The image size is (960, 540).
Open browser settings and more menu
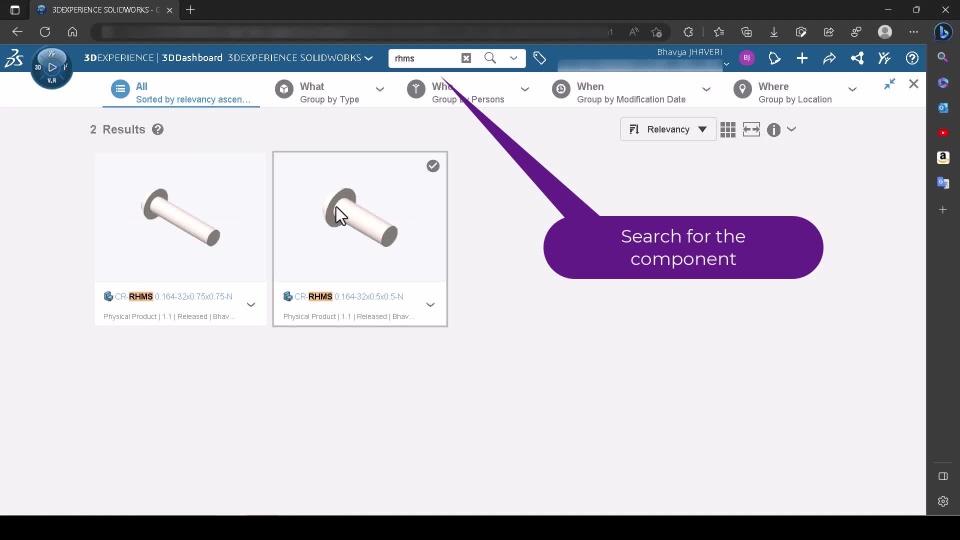coord(913,32)
